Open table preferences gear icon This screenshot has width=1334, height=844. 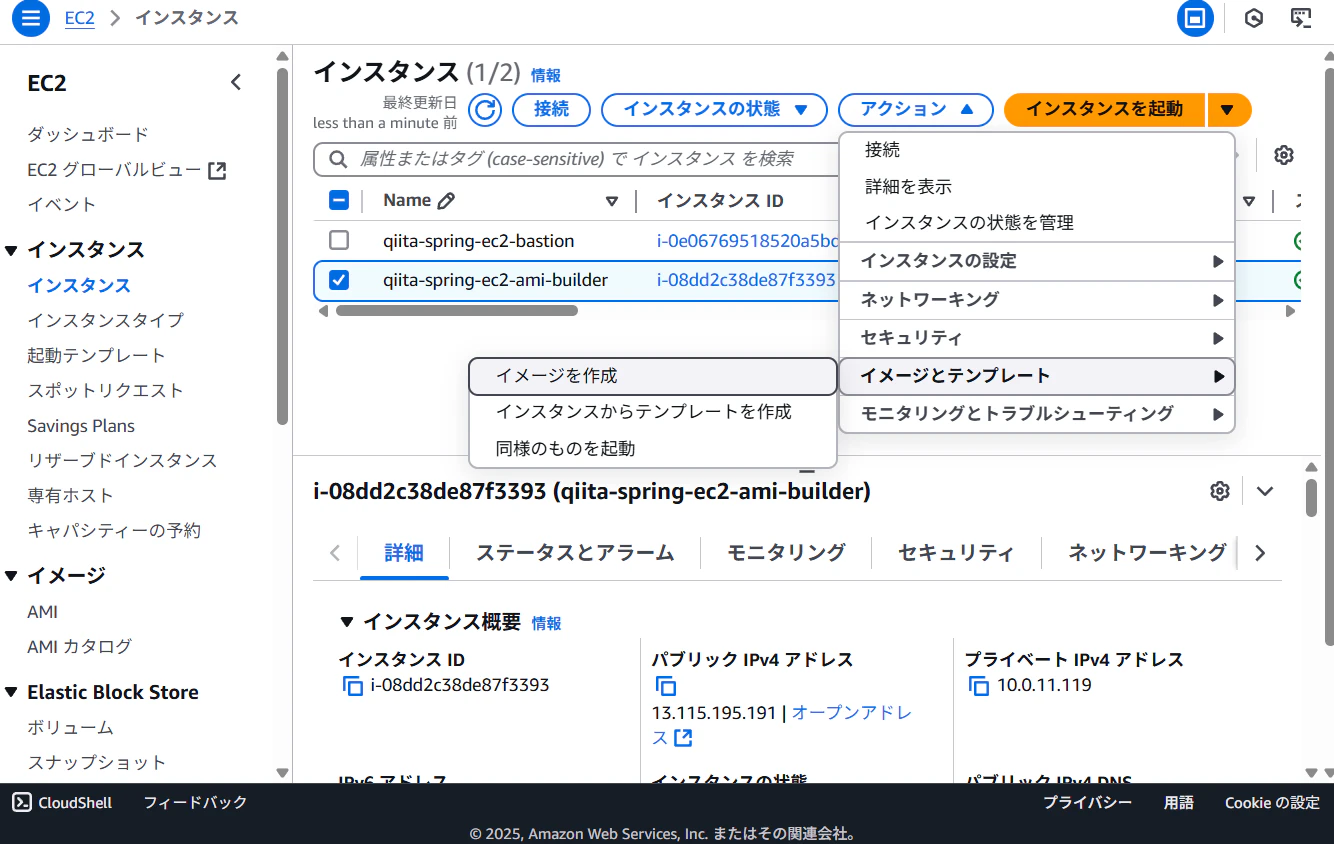click(1284, 155)
